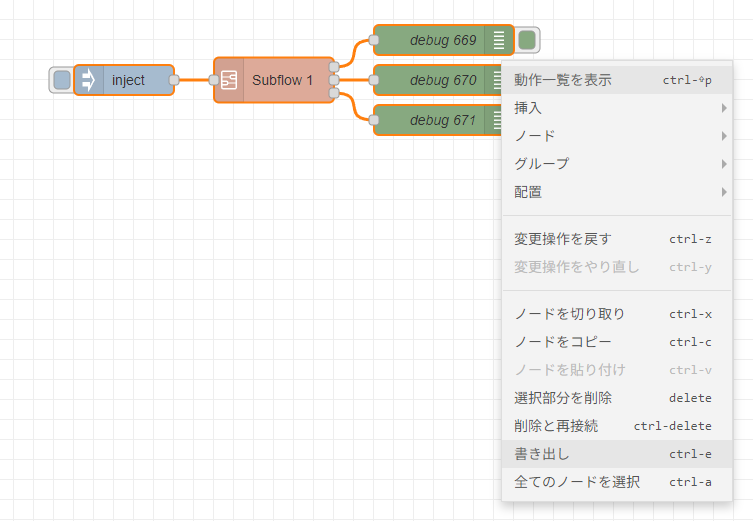Click the top output port of Subflow 1
The image size is (753, 521).
[x=334, y=66]
